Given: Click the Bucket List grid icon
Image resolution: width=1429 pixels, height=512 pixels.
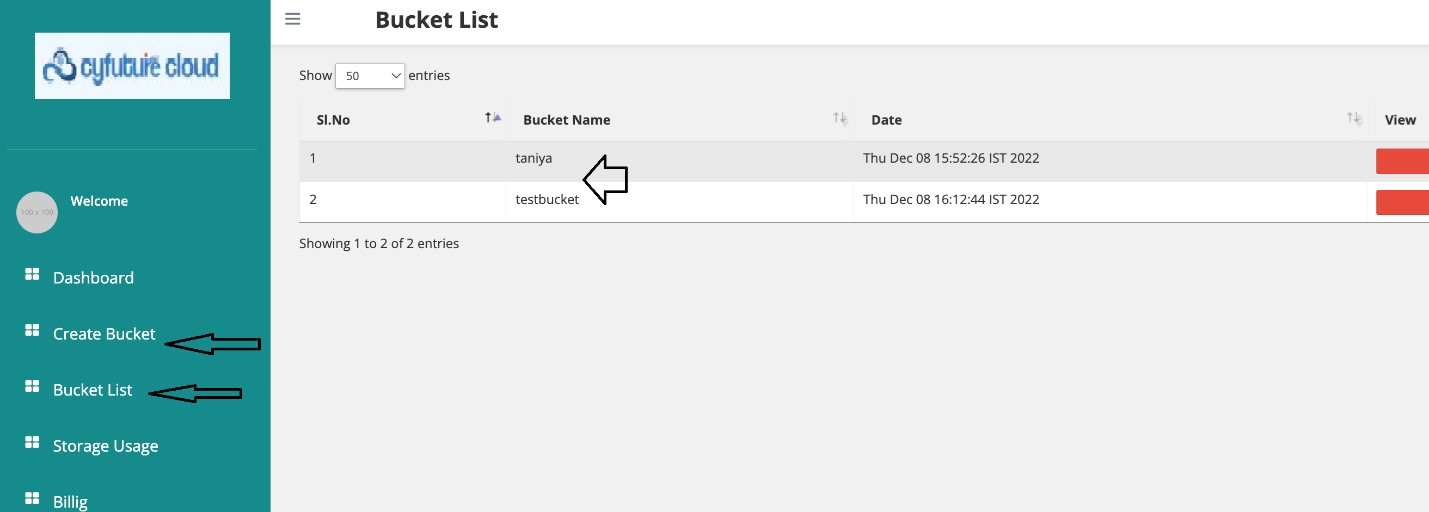Looking at the screenshot, I should click(32, 386).
